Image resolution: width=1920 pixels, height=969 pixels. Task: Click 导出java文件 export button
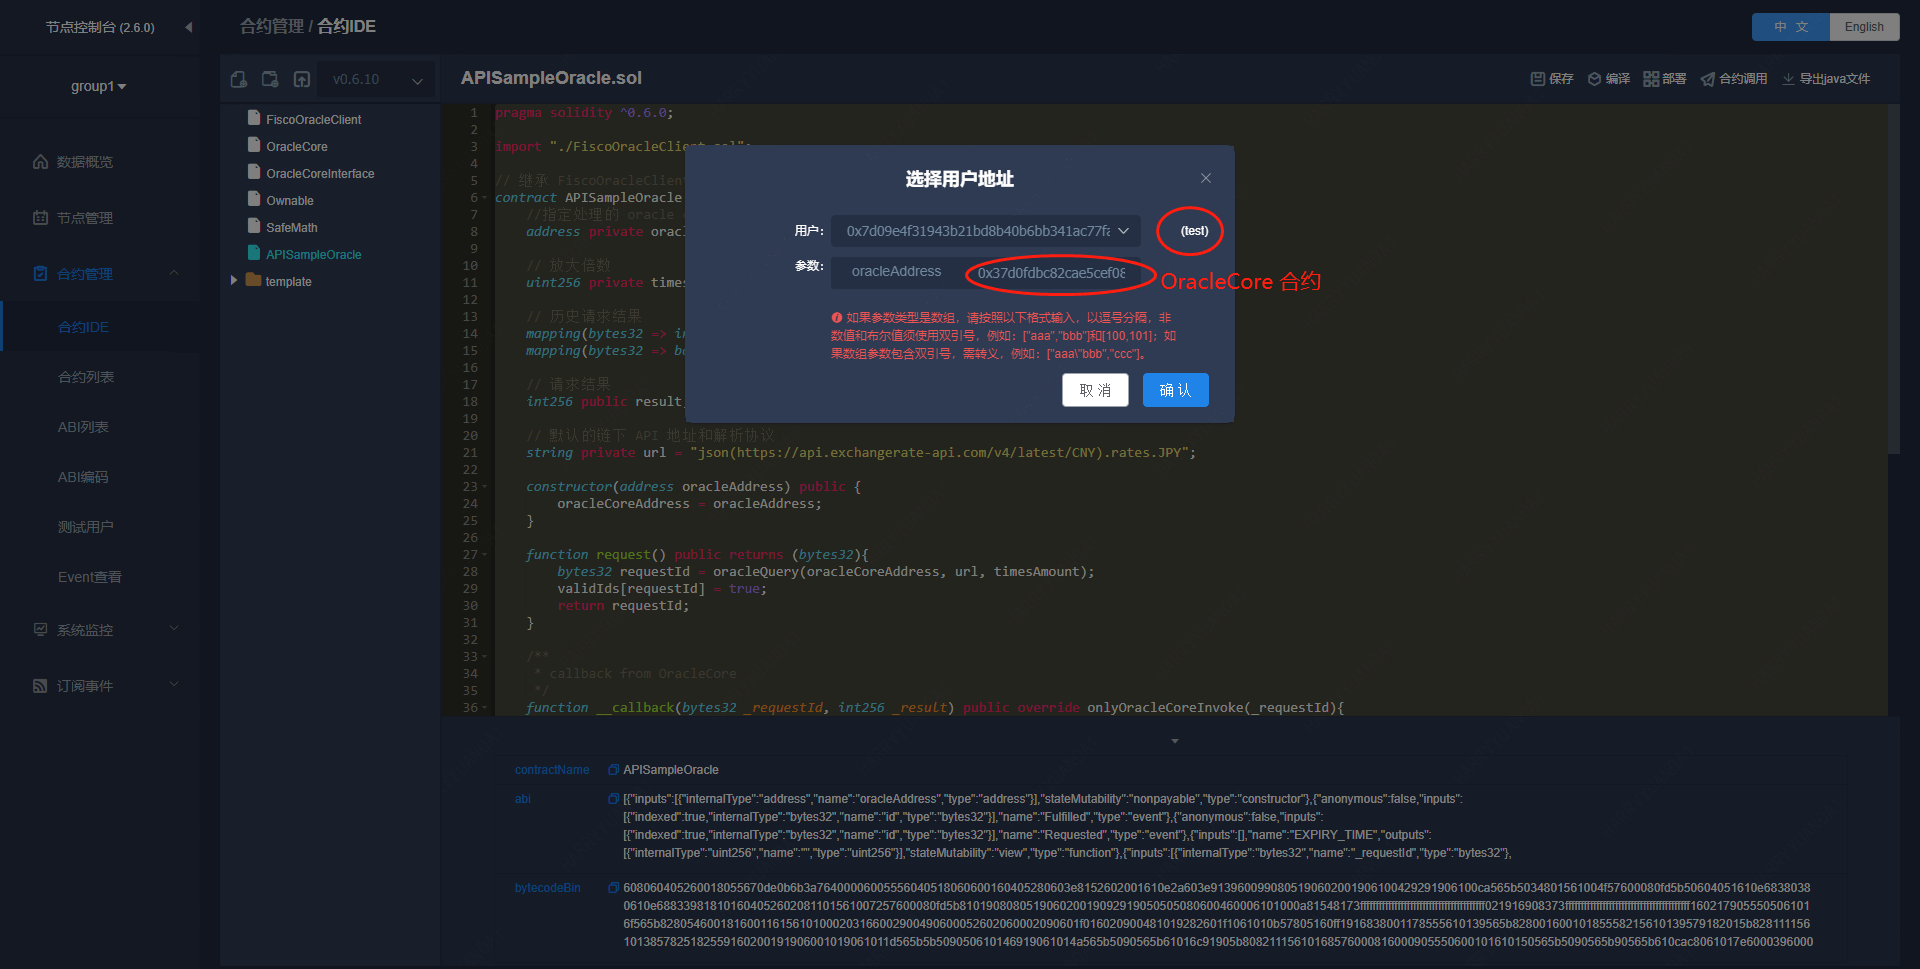1826,79
